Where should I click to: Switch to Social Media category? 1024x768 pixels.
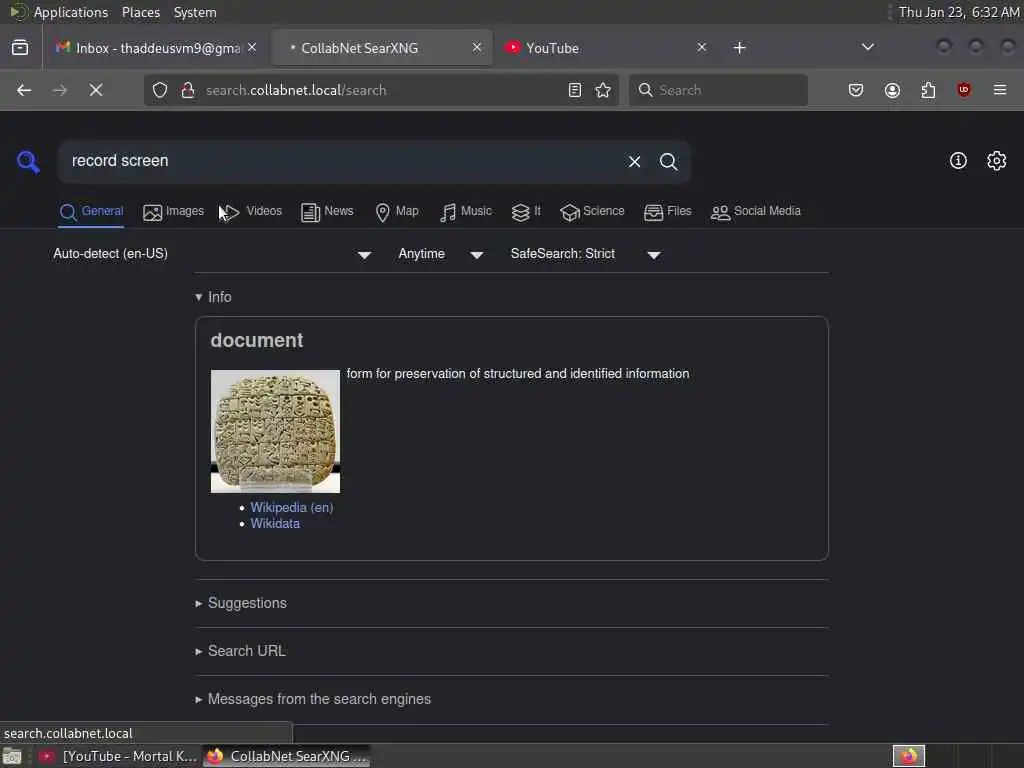click(756, 212)
